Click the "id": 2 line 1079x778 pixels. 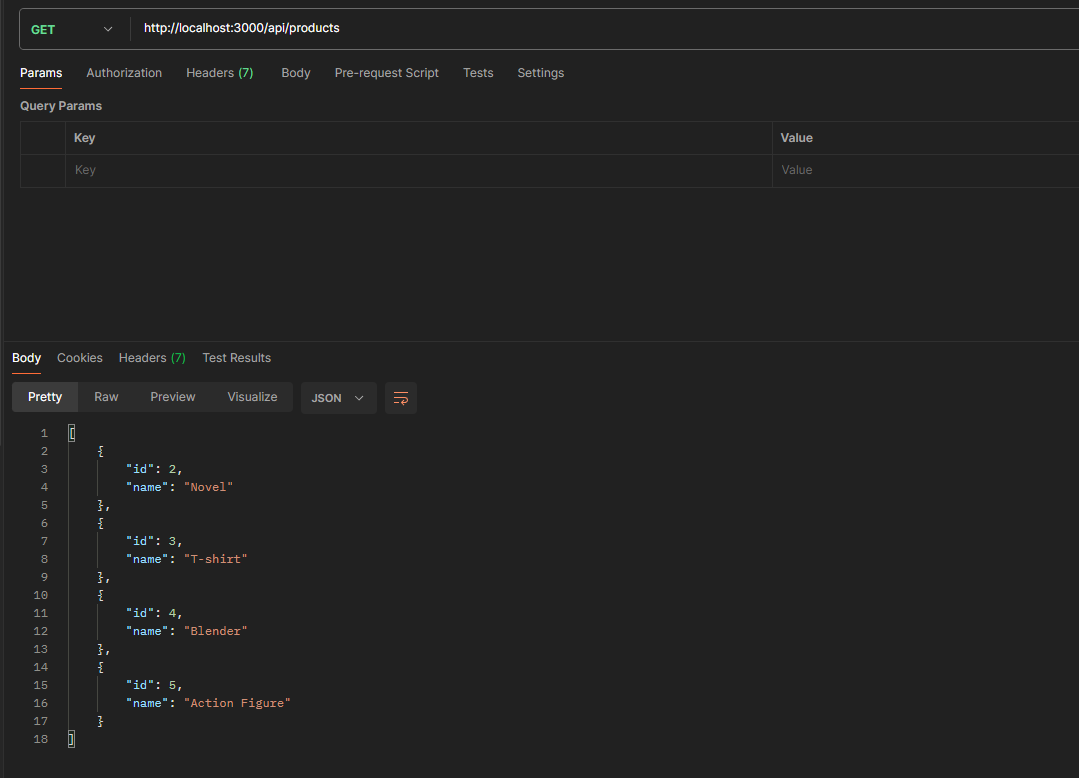click(154, 469)
